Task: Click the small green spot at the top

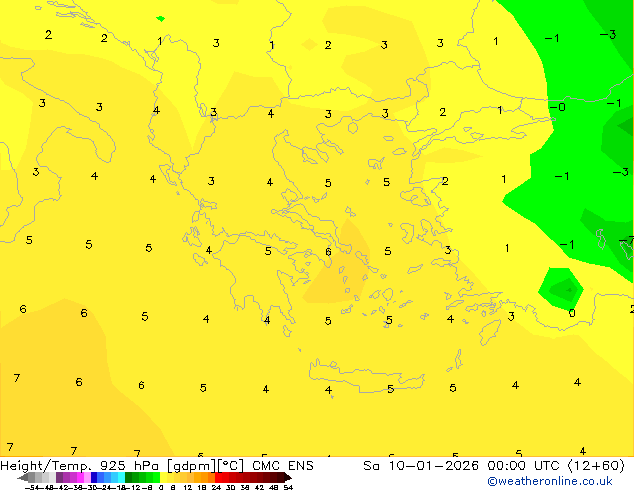Action: coord(160,18)
